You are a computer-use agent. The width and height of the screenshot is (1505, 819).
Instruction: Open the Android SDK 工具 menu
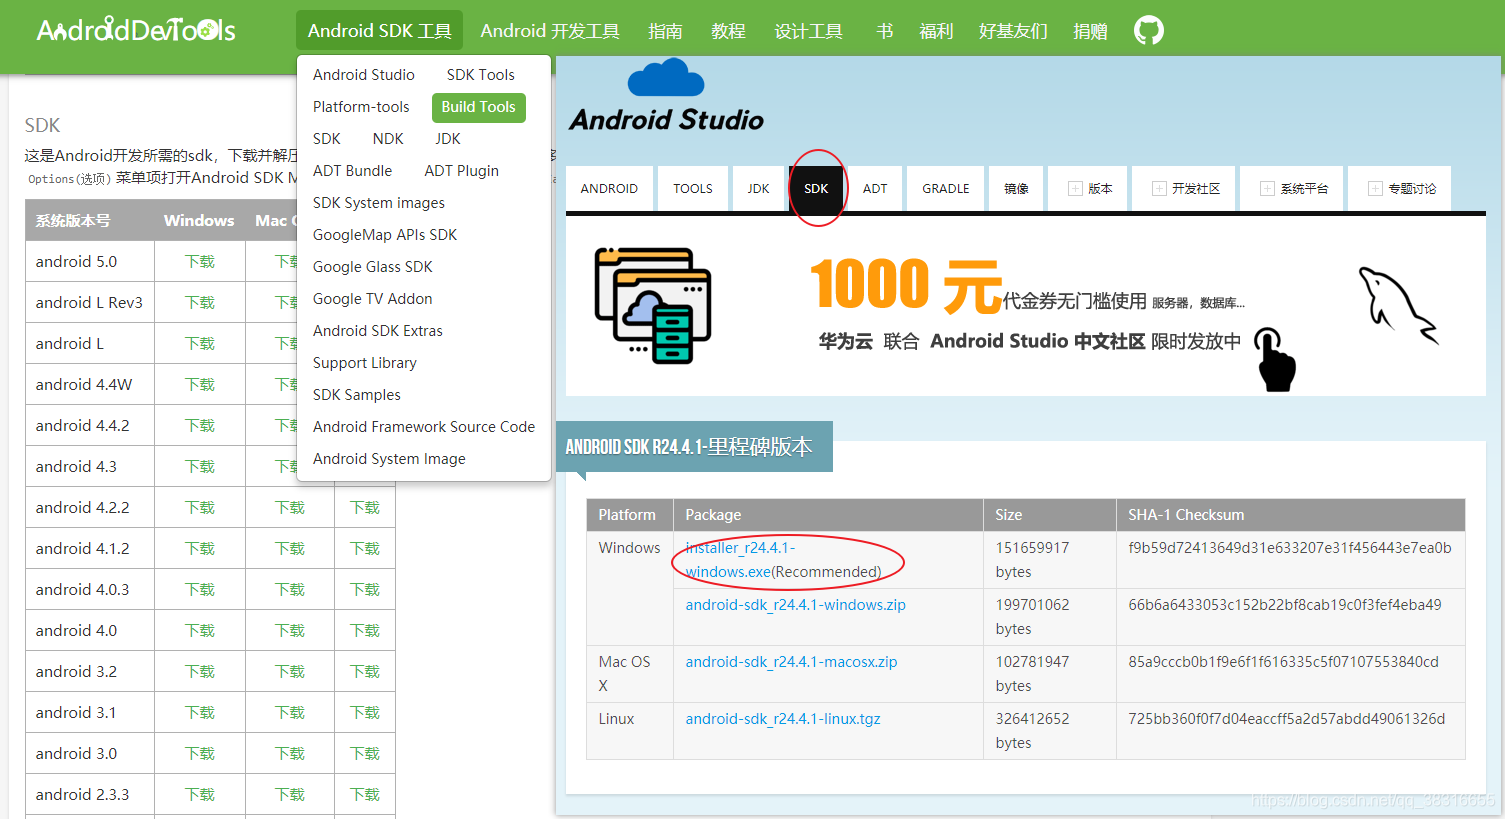point(379,31)
